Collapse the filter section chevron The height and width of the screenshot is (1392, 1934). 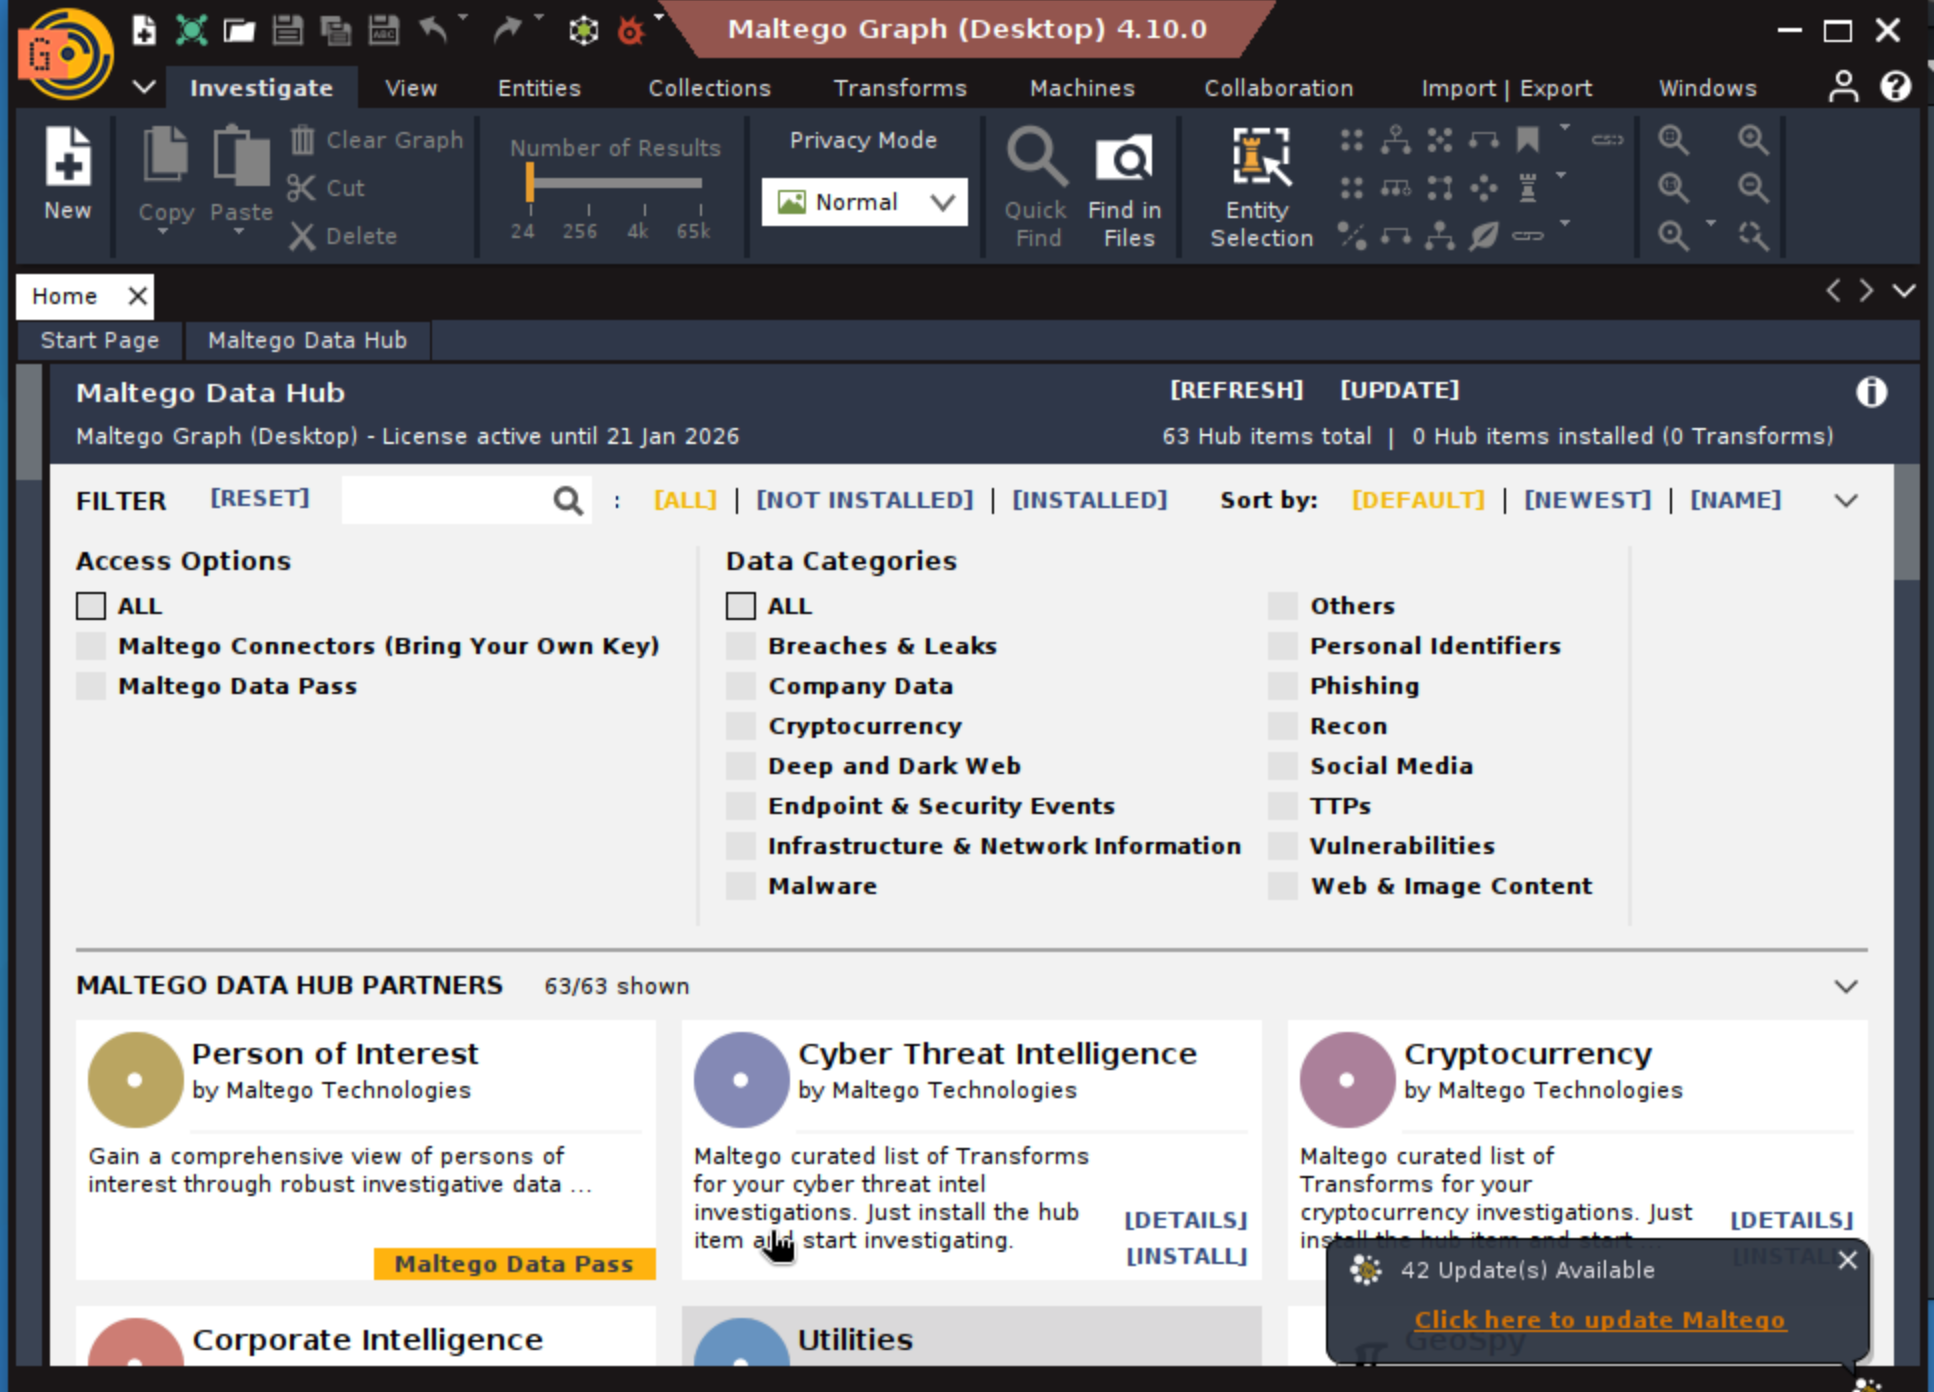[x=1846, y=500]
